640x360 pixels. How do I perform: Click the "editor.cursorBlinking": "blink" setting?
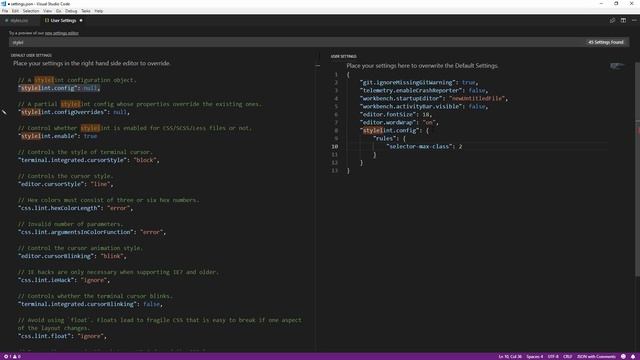pos(72,256)
